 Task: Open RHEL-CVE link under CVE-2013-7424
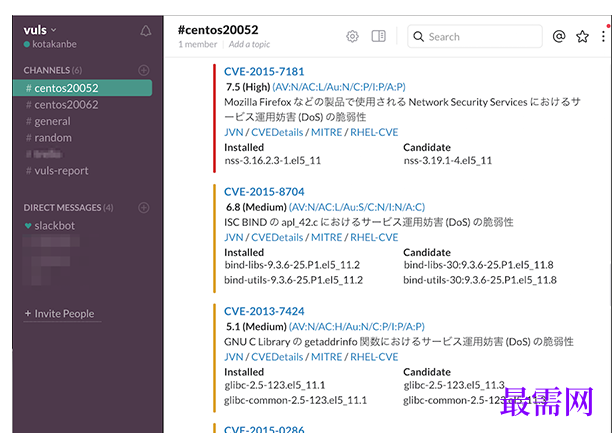[x=374, y=357]
